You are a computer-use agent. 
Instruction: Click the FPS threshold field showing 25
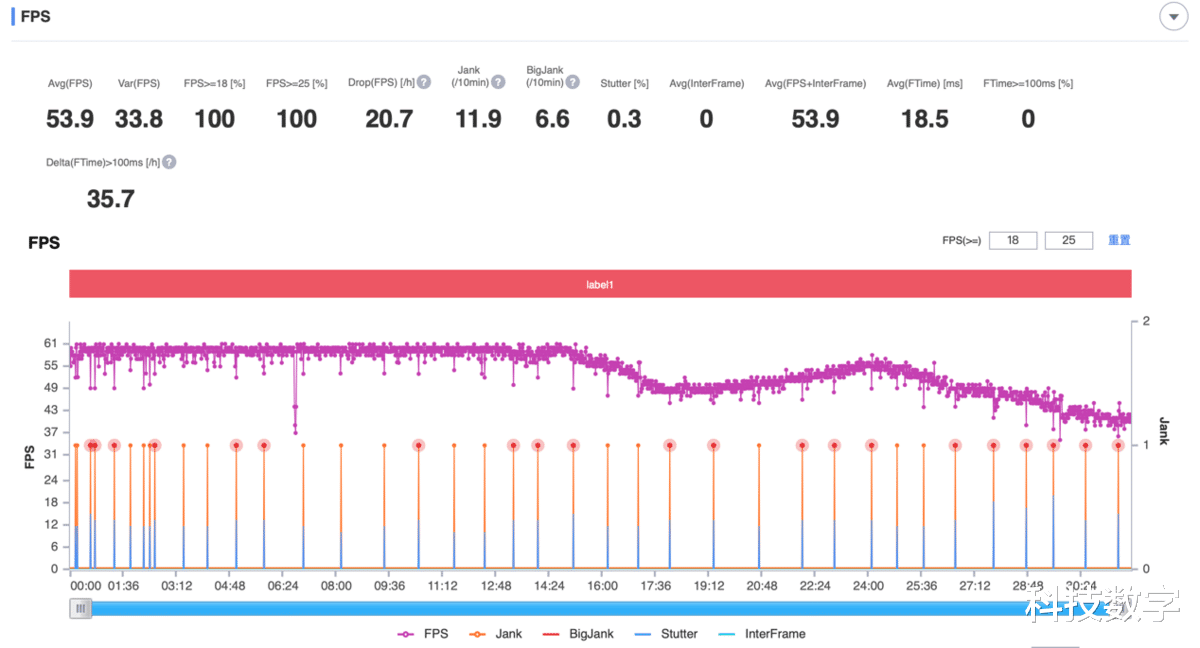(1068, 241)
